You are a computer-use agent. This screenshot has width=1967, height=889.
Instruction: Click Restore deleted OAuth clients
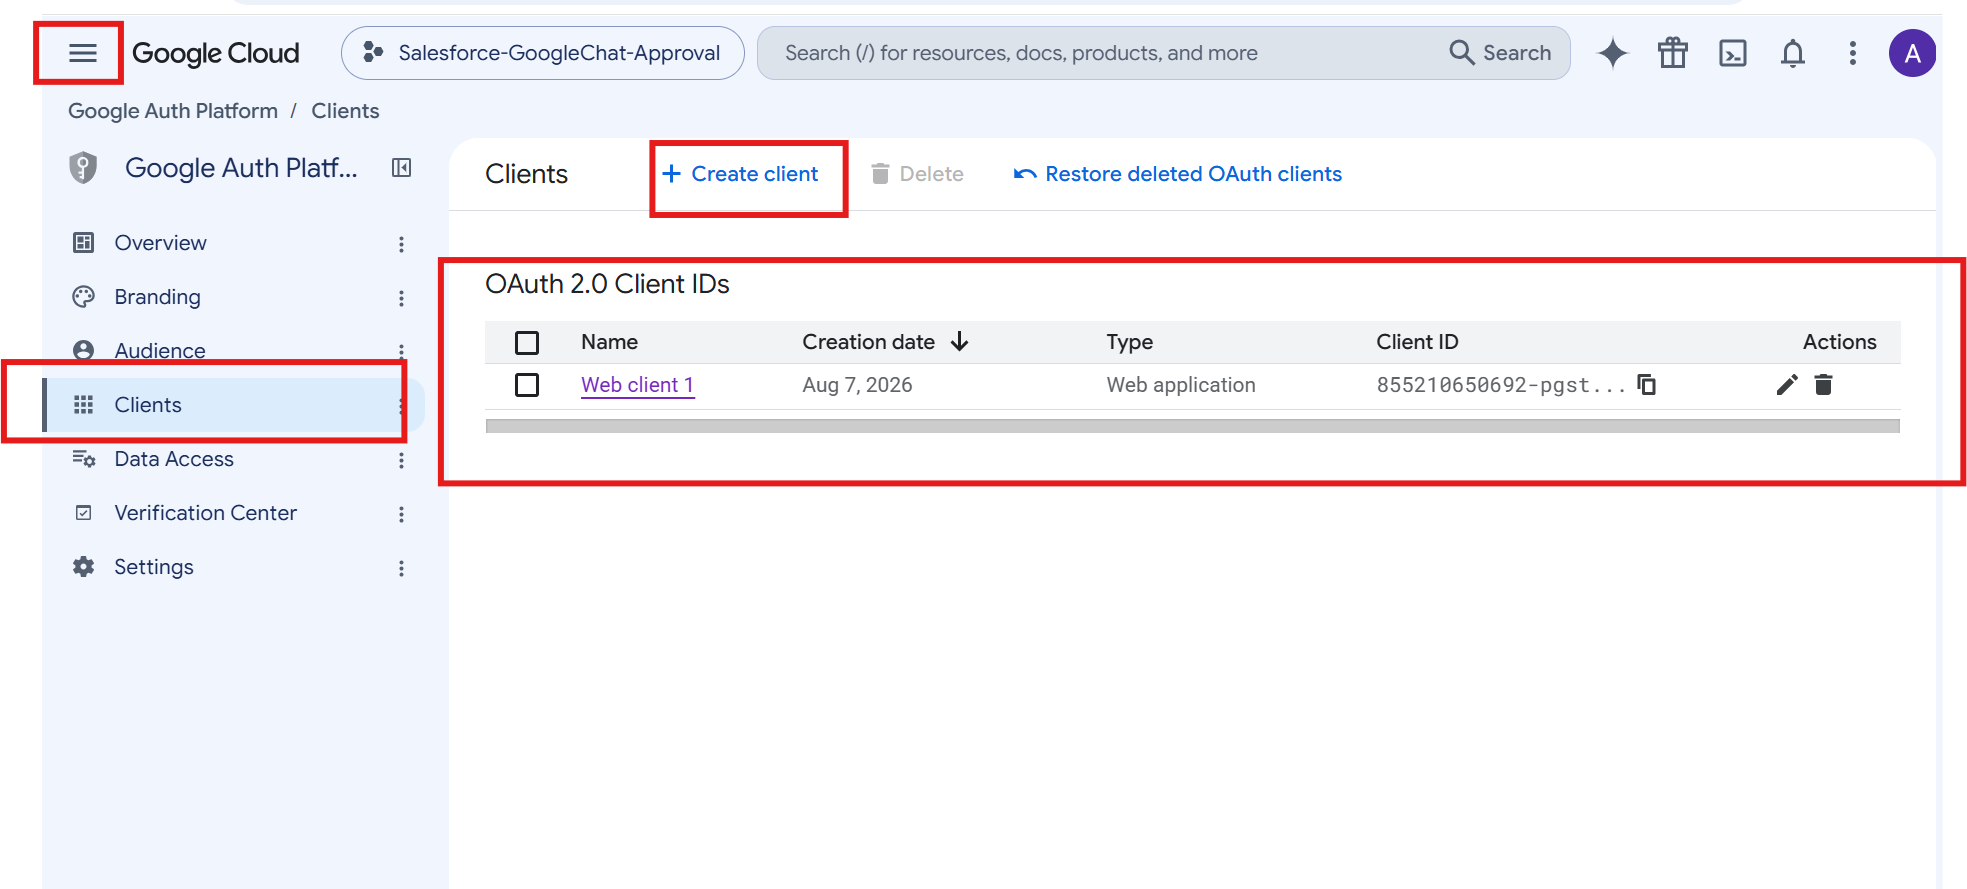coord(1177,174)
